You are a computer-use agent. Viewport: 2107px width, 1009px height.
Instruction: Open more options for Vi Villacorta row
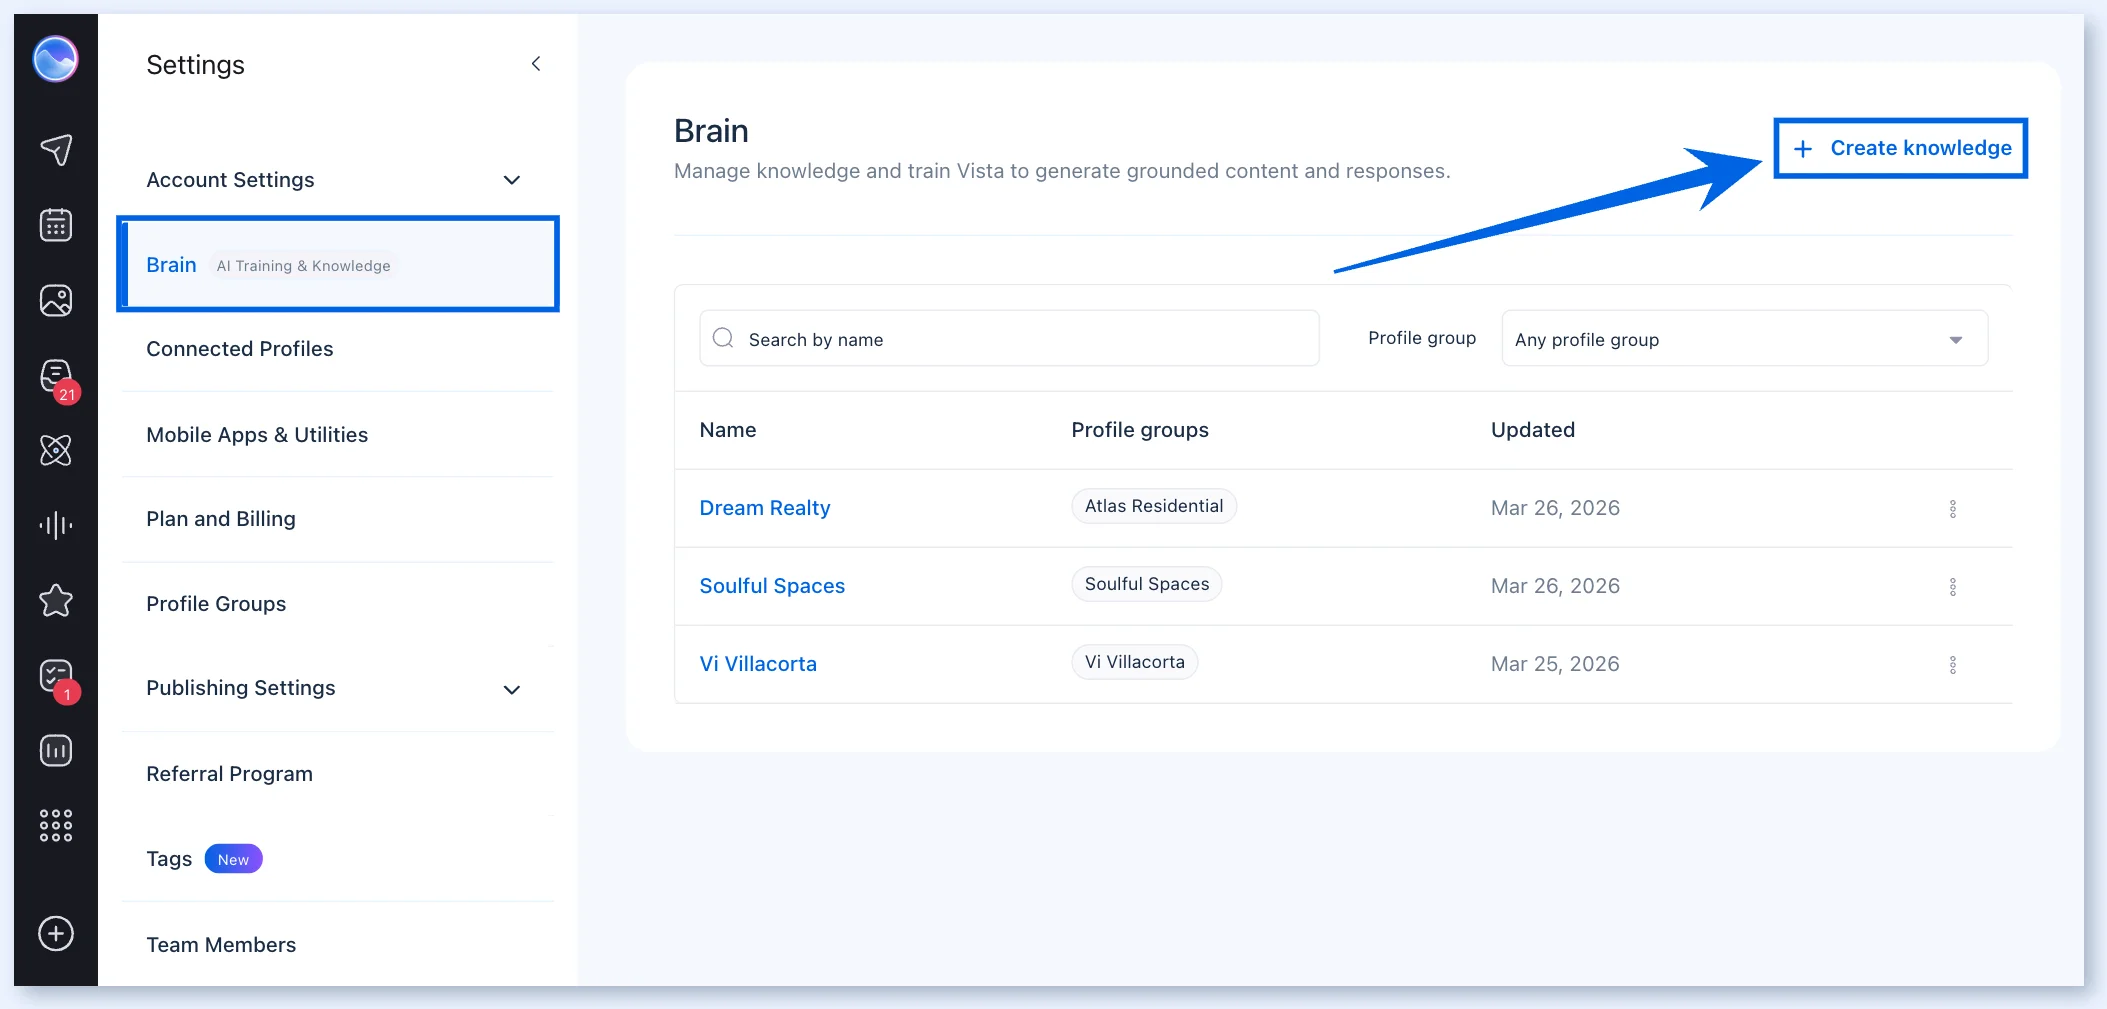tap(1952, 664)
